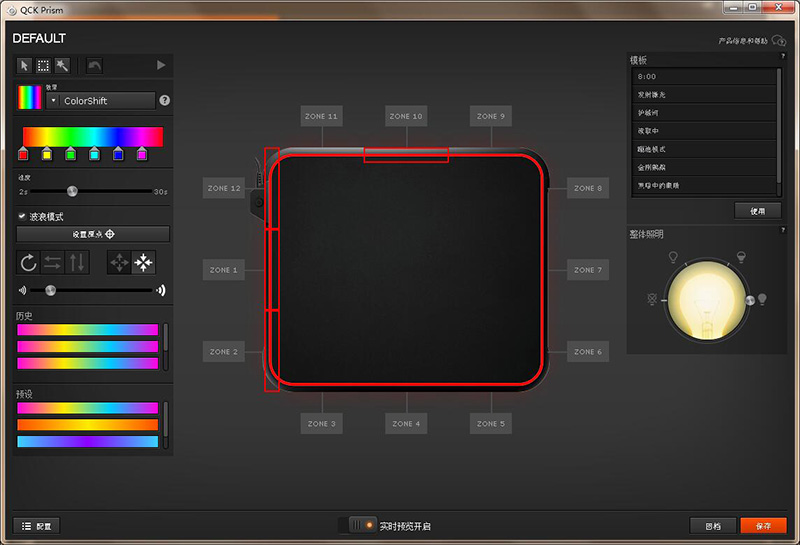Click the undo arrow in the toolbar
Viewport: 800px width, 545px height.
[x=94, y=65]
